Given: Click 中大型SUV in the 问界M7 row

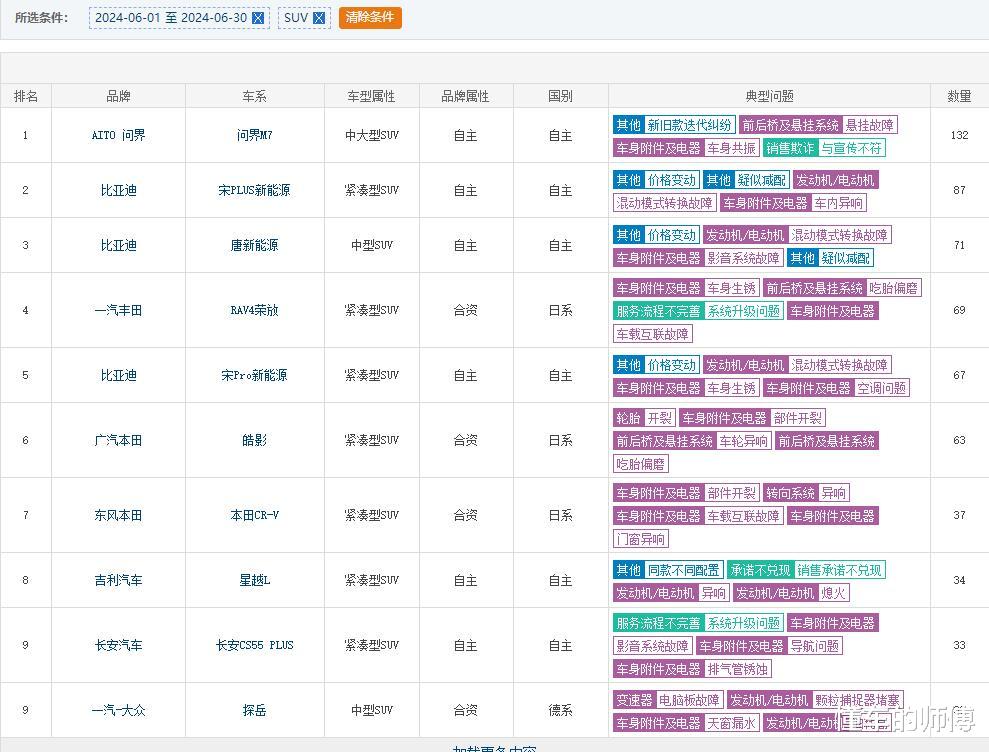Looking at the screenshot, I should coord(372,135).
